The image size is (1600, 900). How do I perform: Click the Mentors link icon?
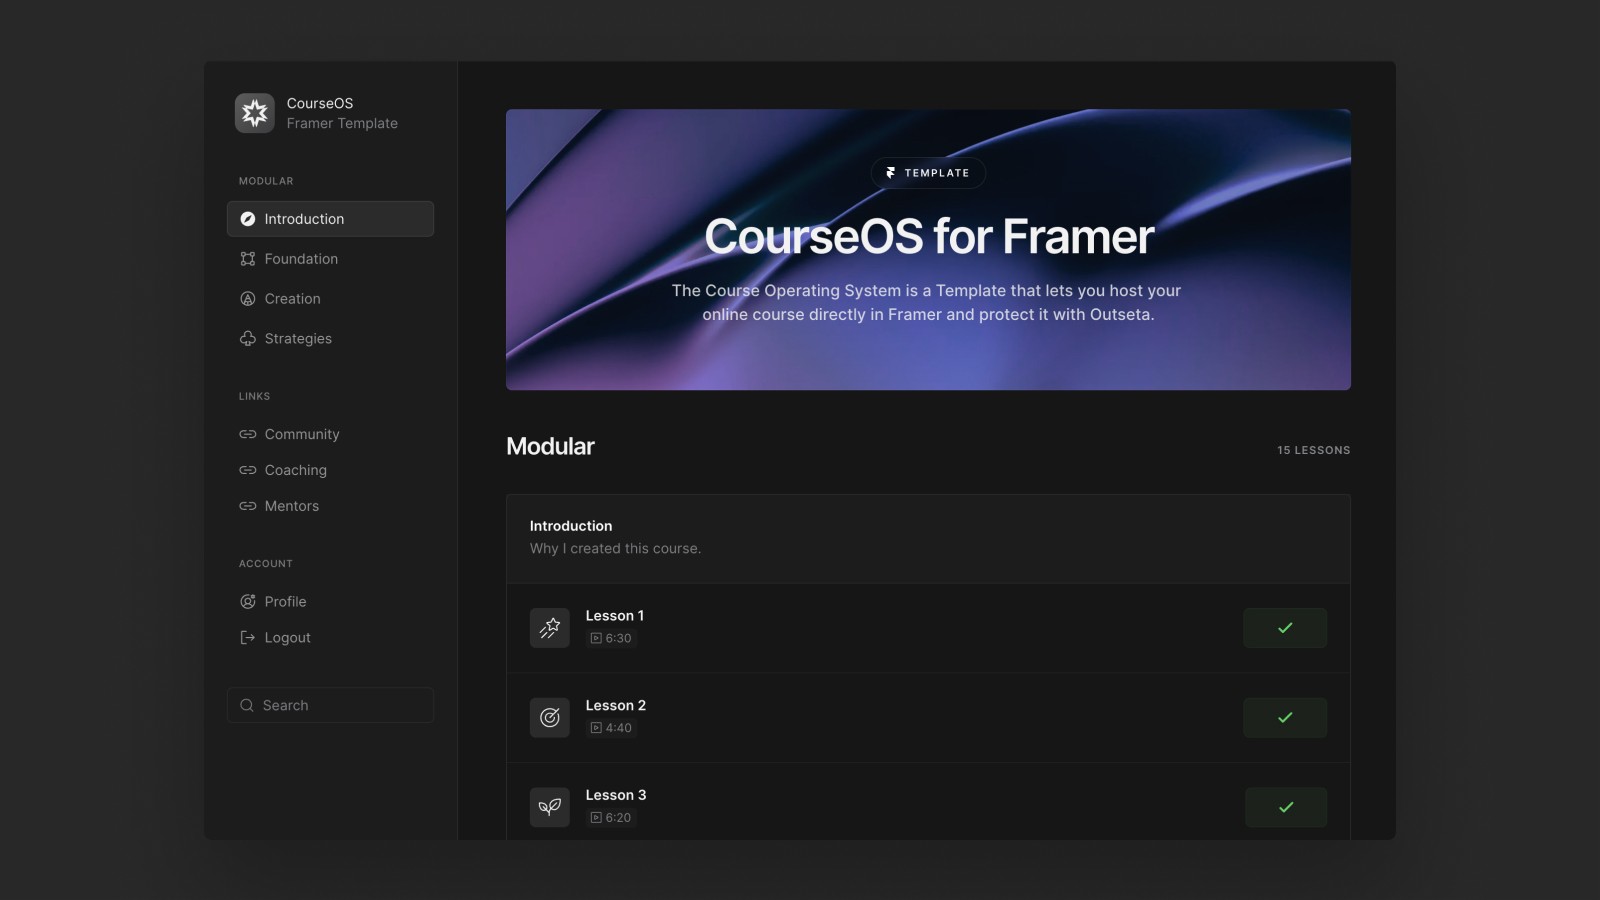248,506
